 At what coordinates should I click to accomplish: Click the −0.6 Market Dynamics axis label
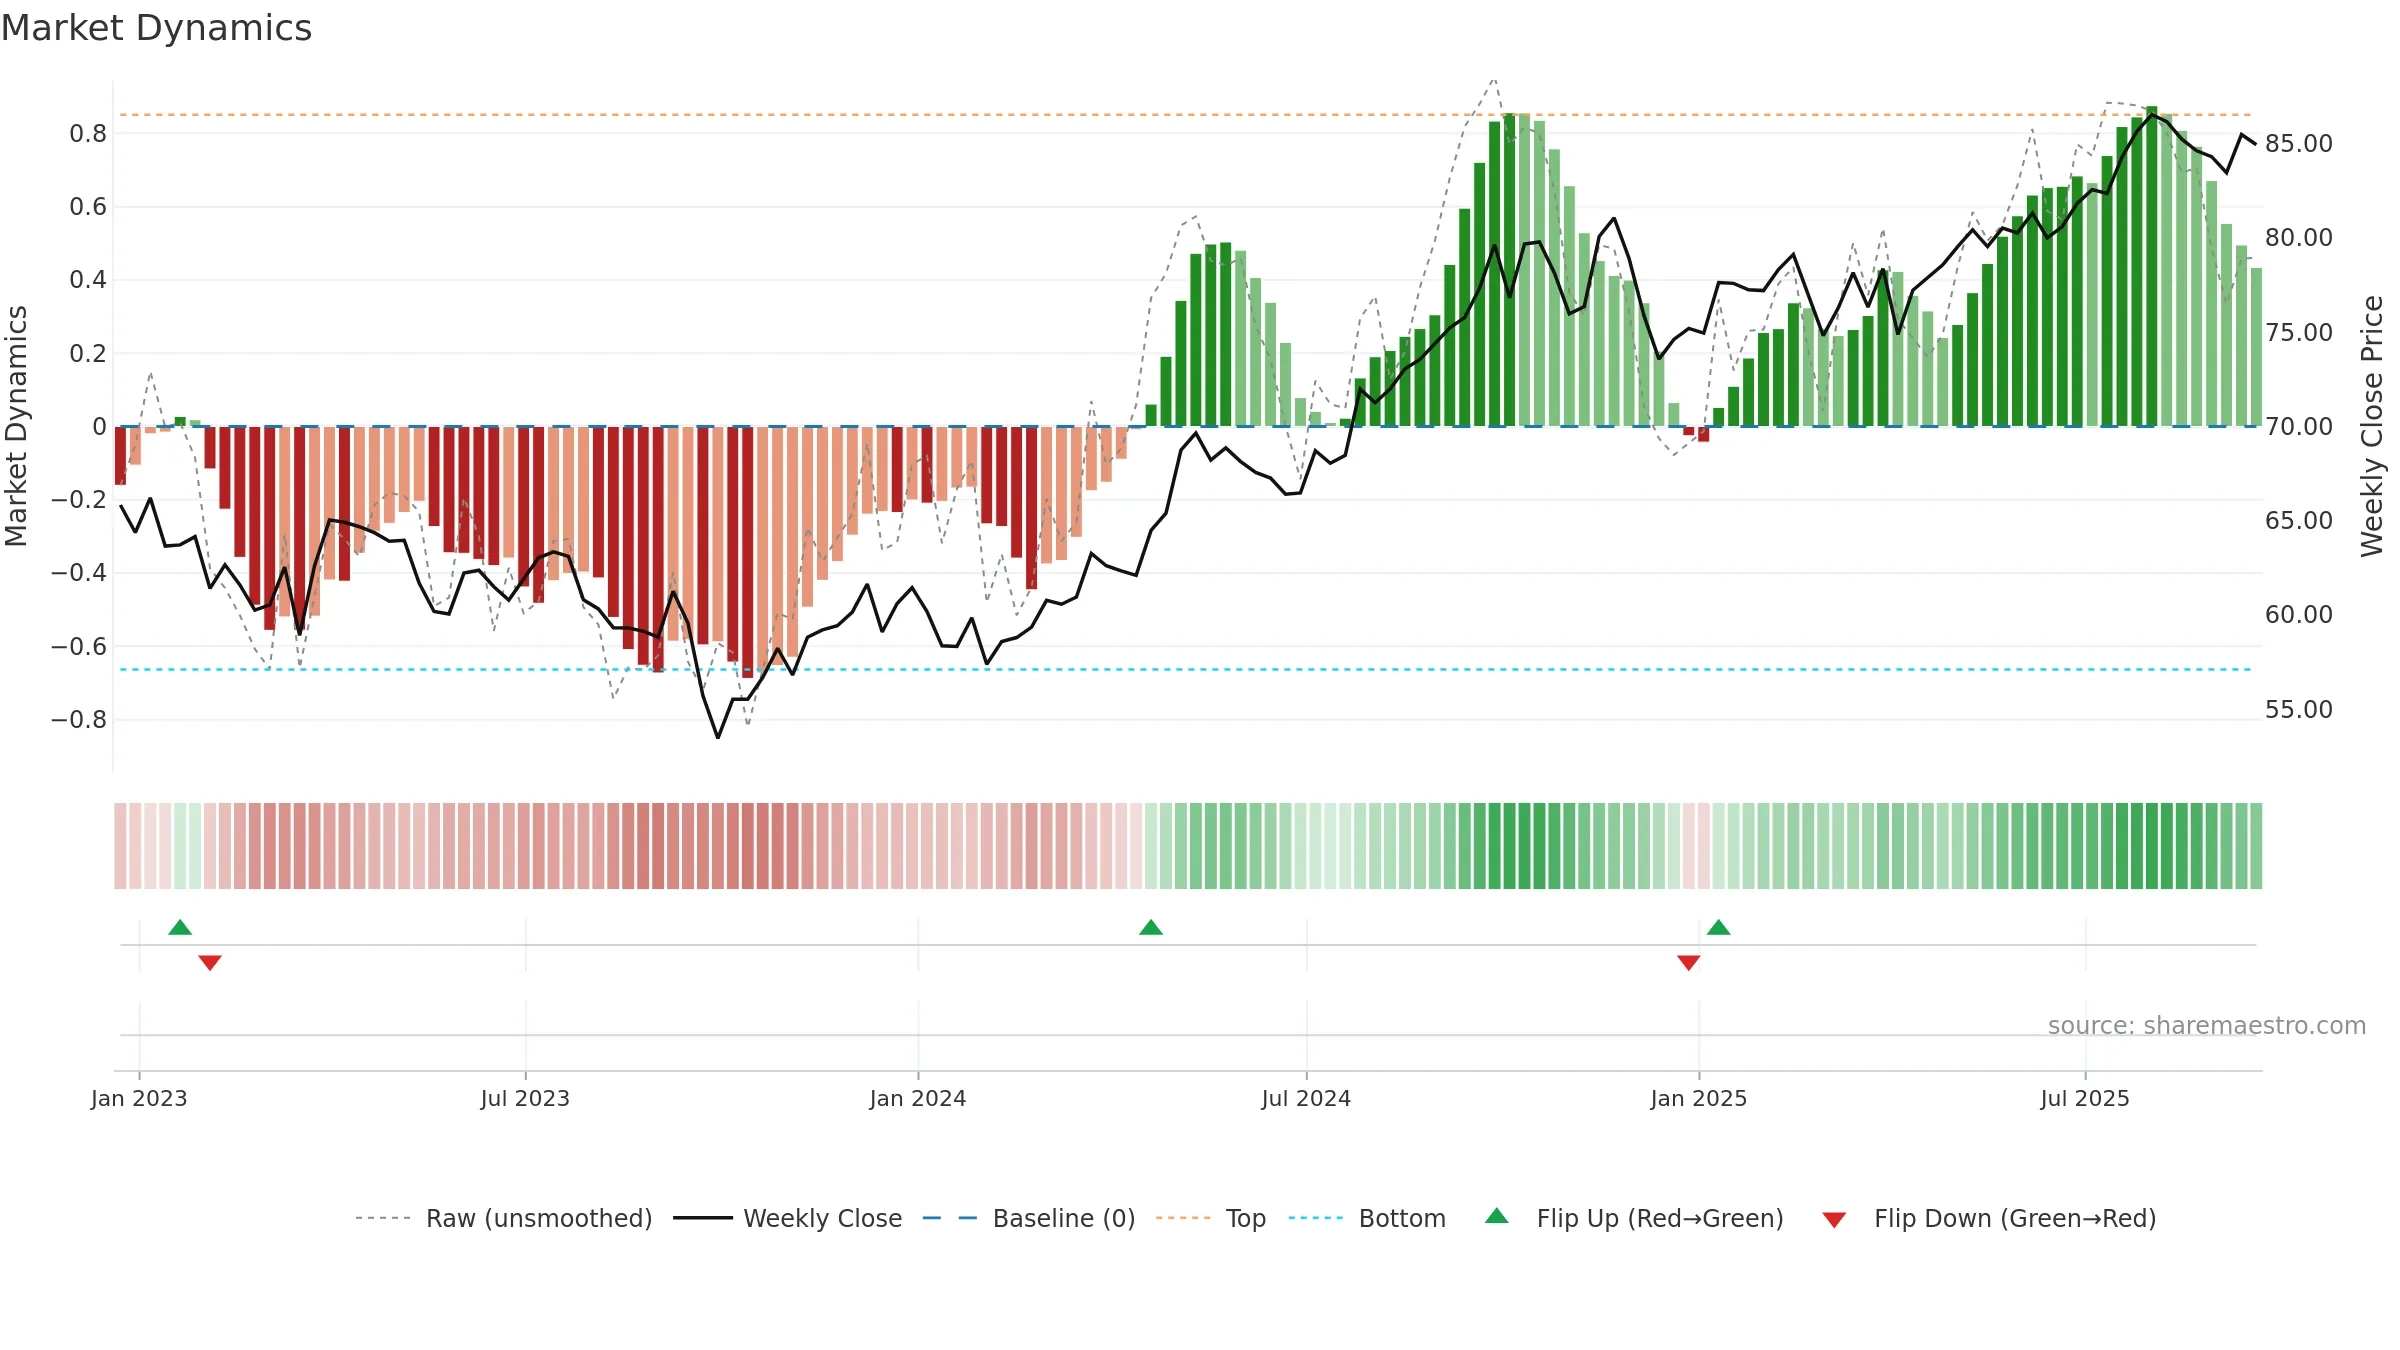pyautogui.click(x=79, y=647)
